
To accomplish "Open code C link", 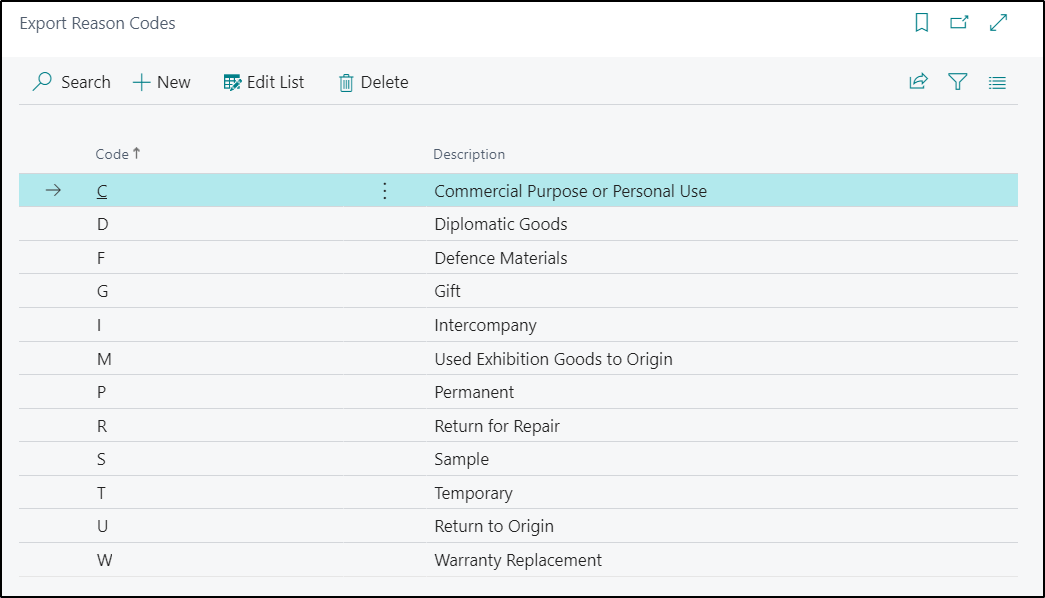I will pyautogui.click(x=102, y=191).
